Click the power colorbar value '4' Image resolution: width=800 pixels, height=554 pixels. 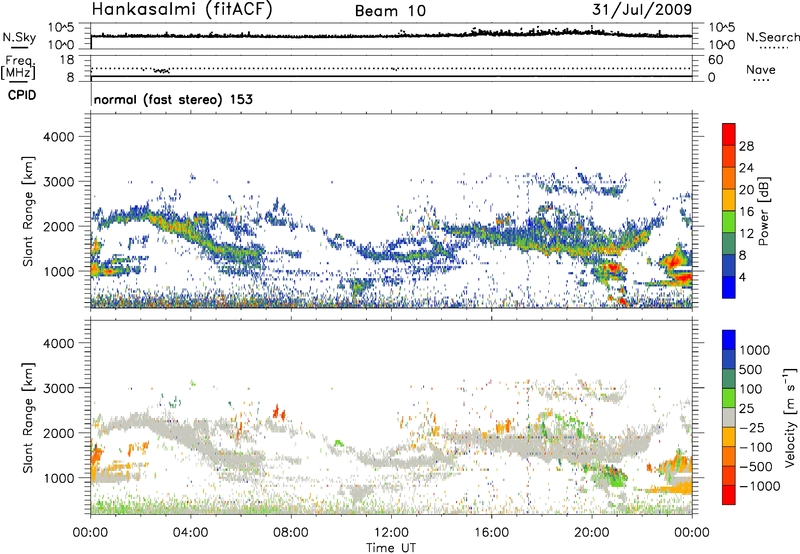[742, 277]
